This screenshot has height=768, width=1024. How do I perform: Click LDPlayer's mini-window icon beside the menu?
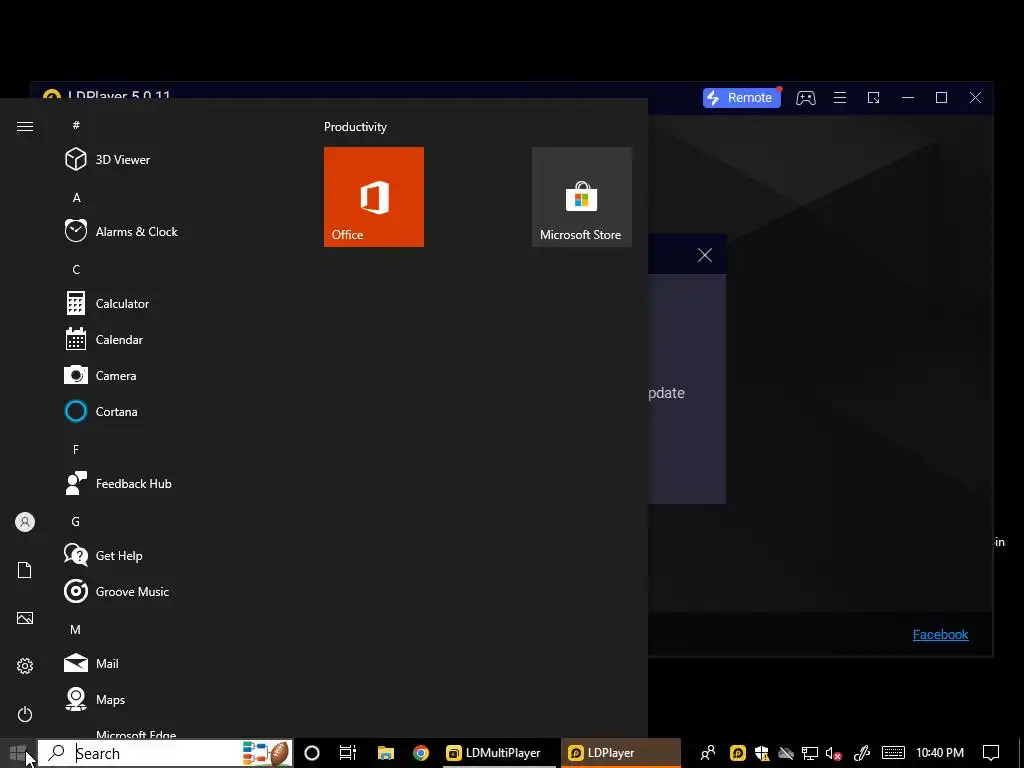[x=874, y=98]
